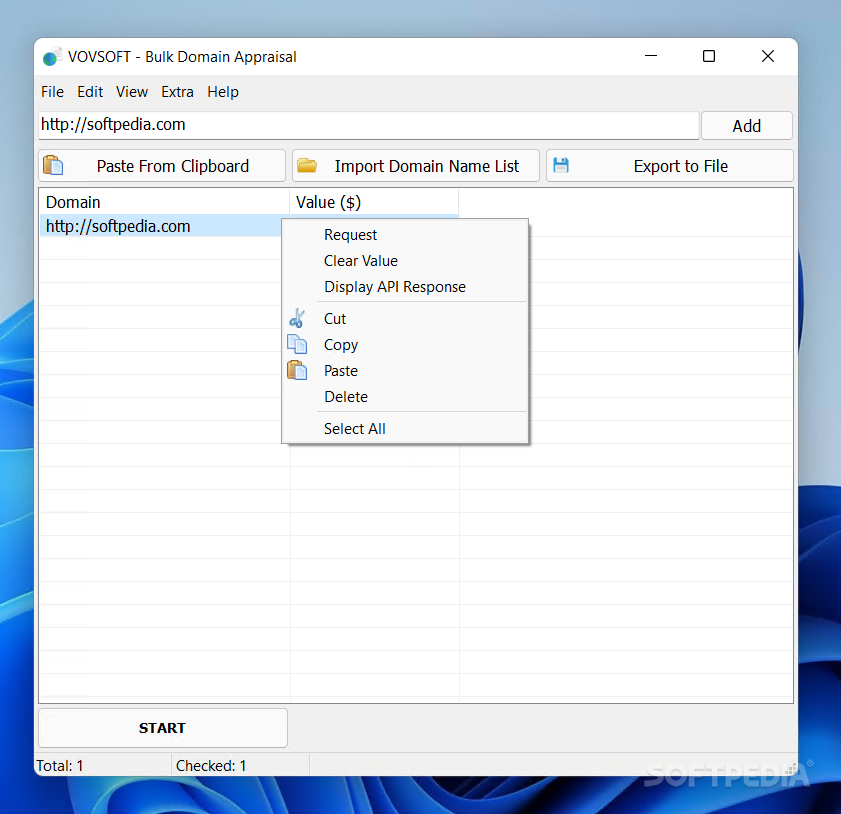
Task: Click the Paste From Clipboard button
Action: [162, 166]
